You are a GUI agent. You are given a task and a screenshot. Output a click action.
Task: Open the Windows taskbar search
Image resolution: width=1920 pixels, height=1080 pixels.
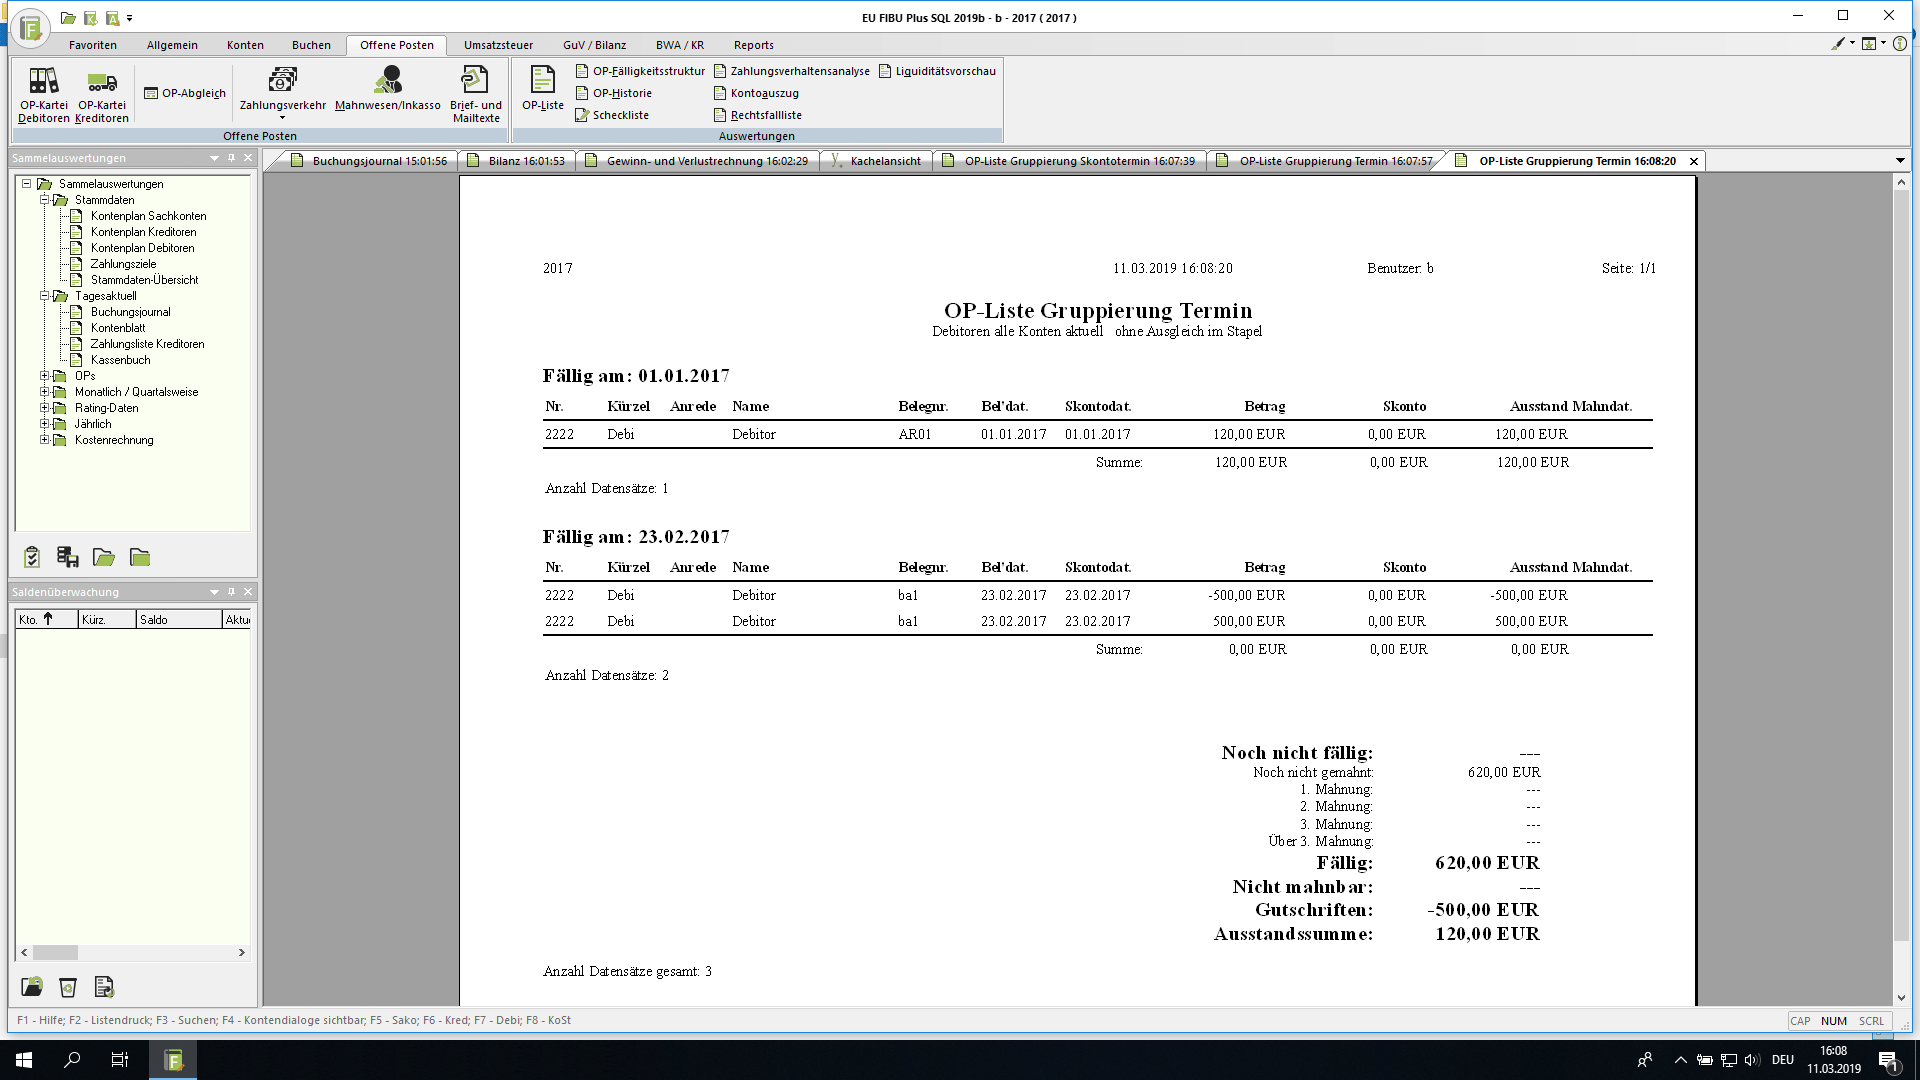[72, 1060]
